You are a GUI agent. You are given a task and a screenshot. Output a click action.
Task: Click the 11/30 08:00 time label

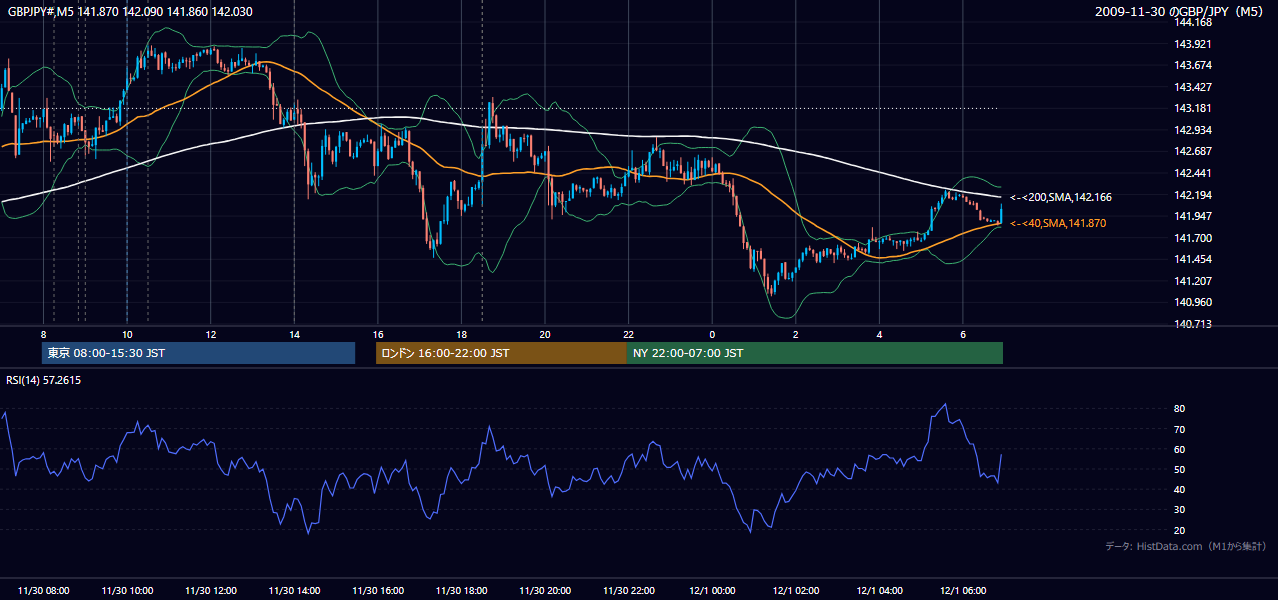44,591
